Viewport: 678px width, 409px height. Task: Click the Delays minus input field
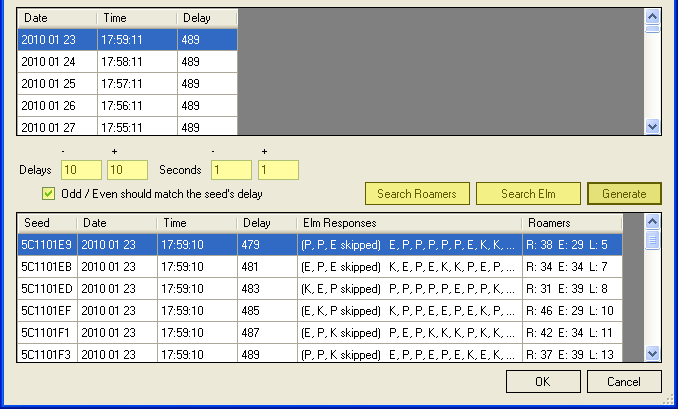click(x=81, y=170)
